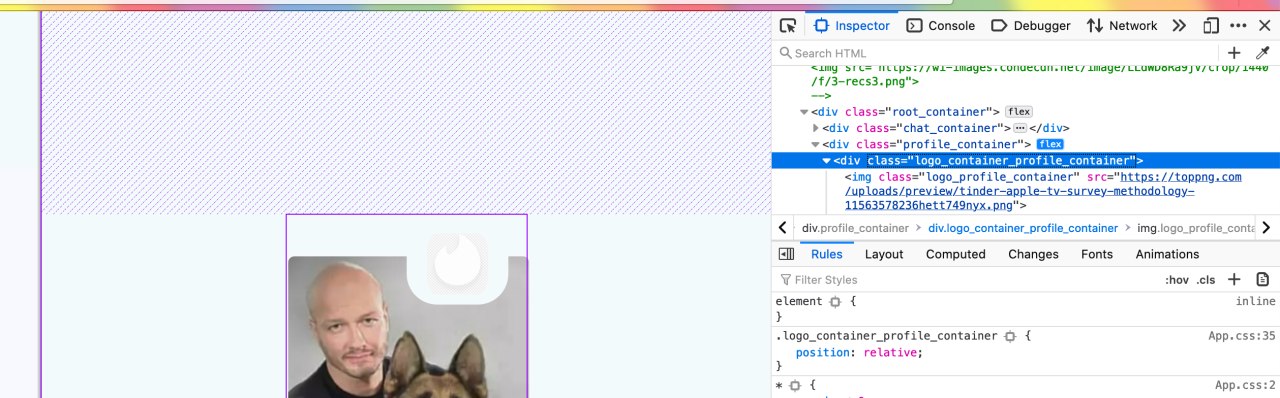This screenshot has width=1280, height=398.
Task: Open the Changes tab
Action: click(1033, 254)
